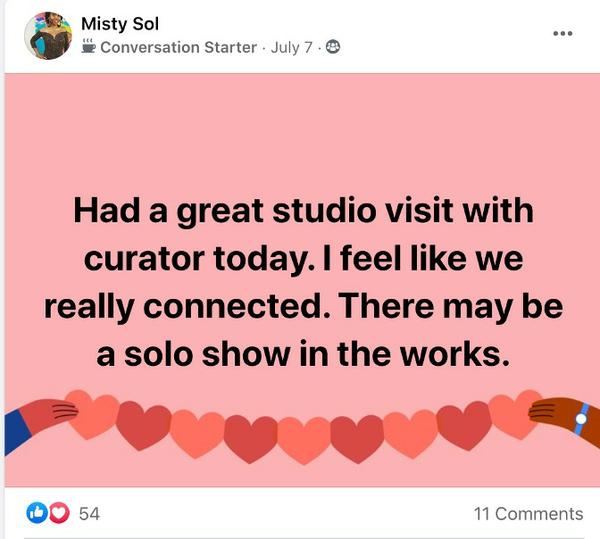Click the text line 'Had a great studio visit with'
600x539 pixels.
[303, 211]
